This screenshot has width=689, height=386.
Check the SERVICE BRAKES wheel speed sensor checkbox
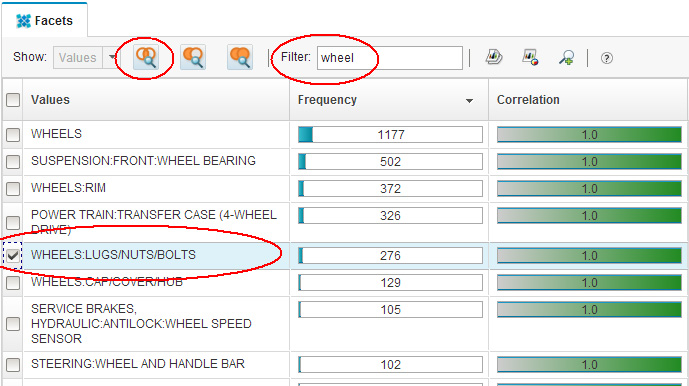[x=13, y=324]
